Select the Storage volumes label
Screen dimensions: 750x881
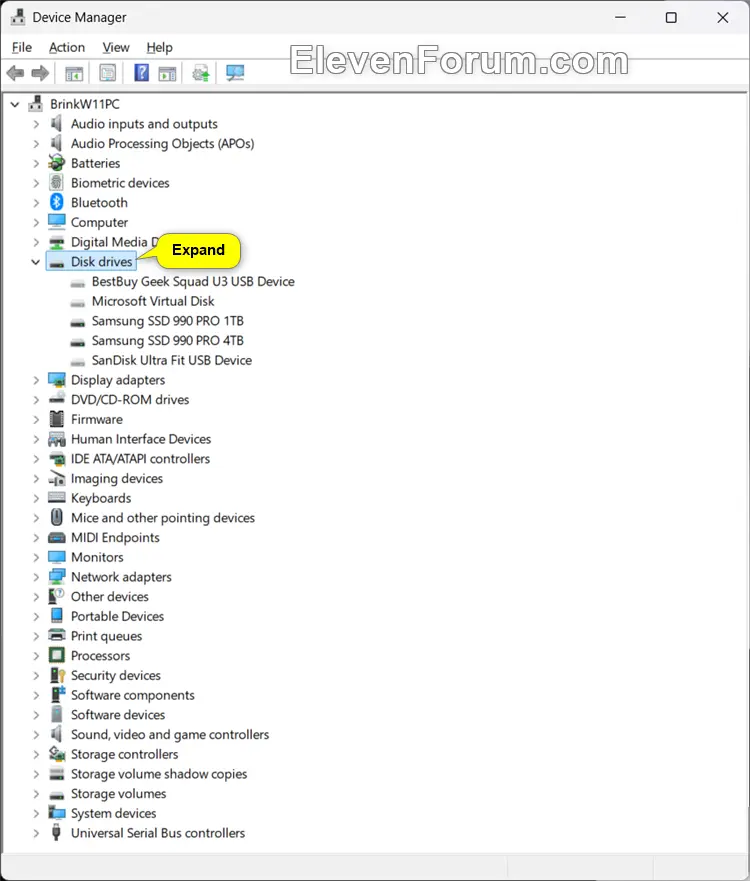[x=119, y=793]
